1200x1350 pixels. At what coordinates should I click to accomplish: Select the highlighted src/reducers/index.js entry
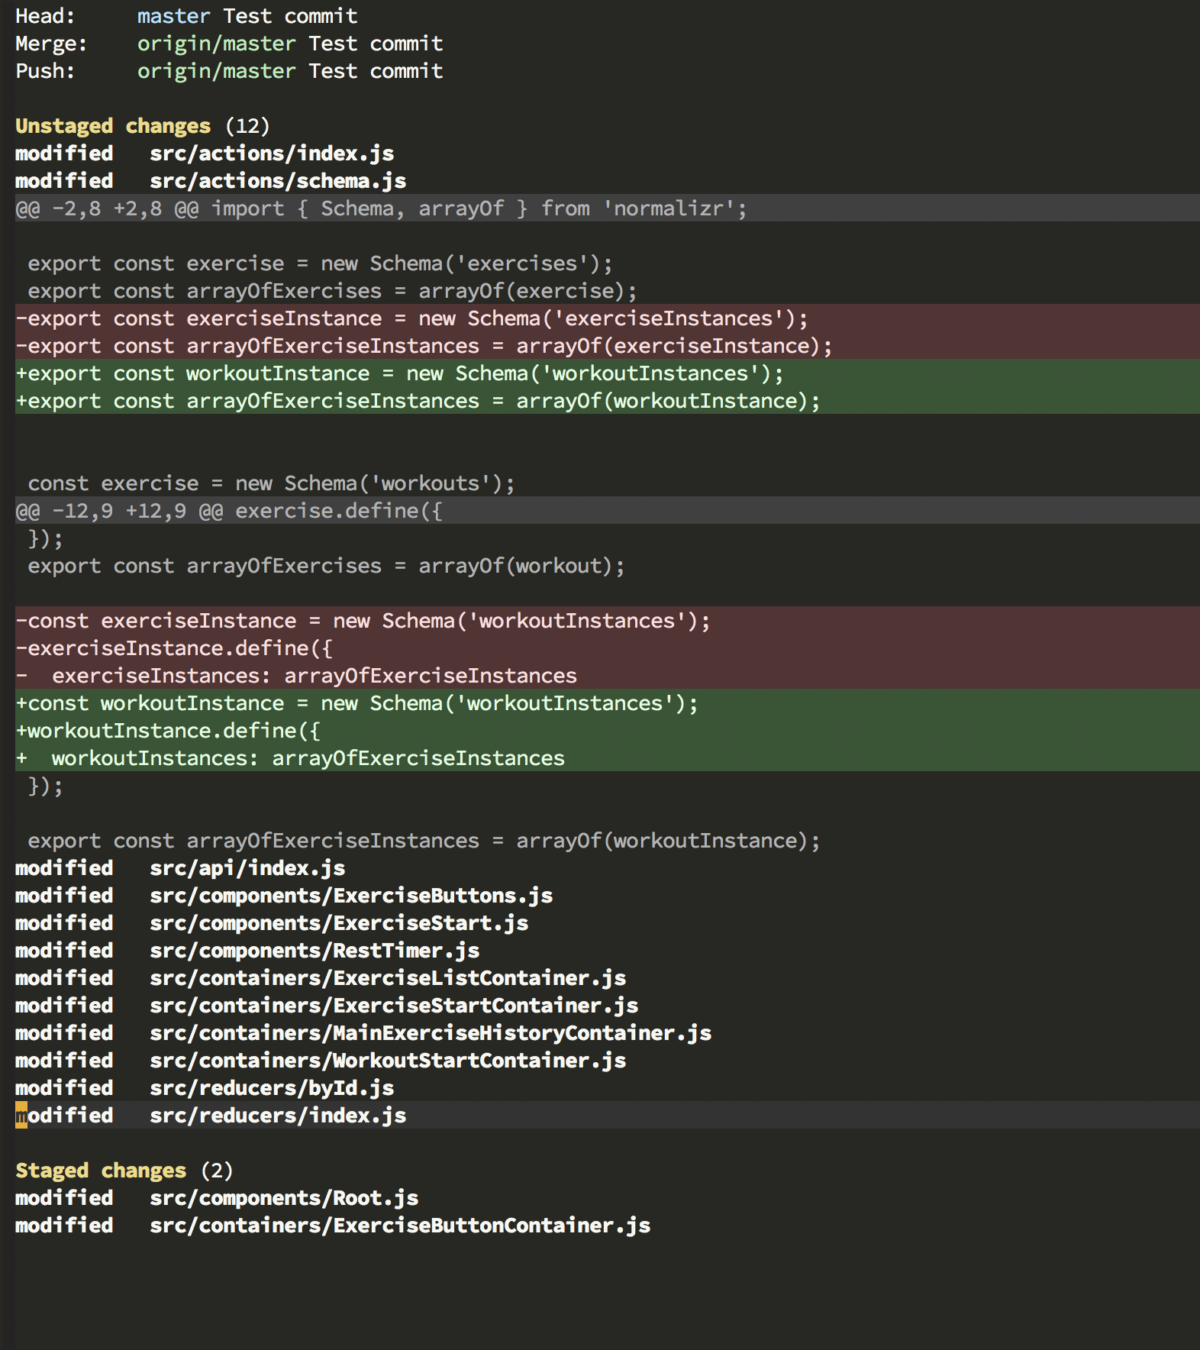click(x=277, y=1115)
